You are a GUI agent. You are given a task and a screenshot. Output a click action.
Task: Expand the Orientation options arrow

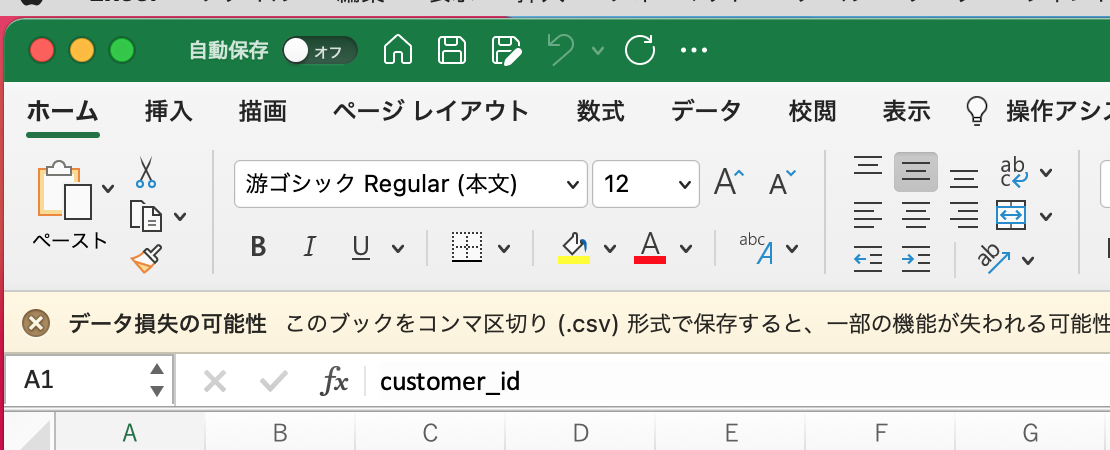(1028, 260)
